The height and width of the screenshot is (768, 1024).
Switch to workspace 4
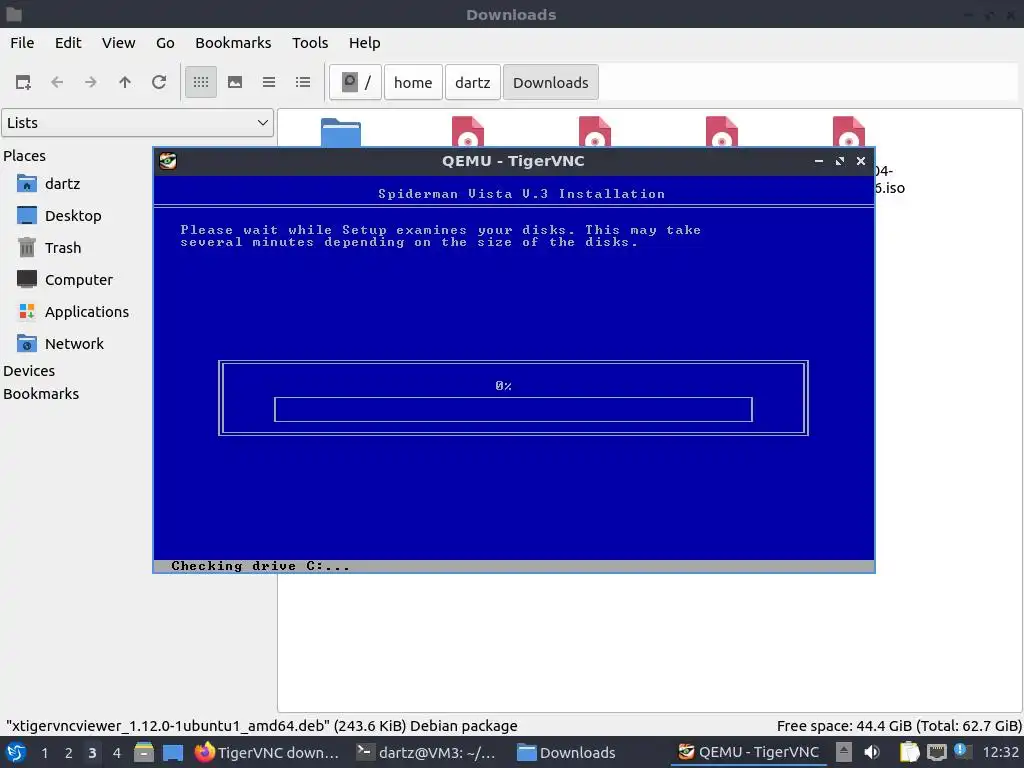click(x=117, y=753)
